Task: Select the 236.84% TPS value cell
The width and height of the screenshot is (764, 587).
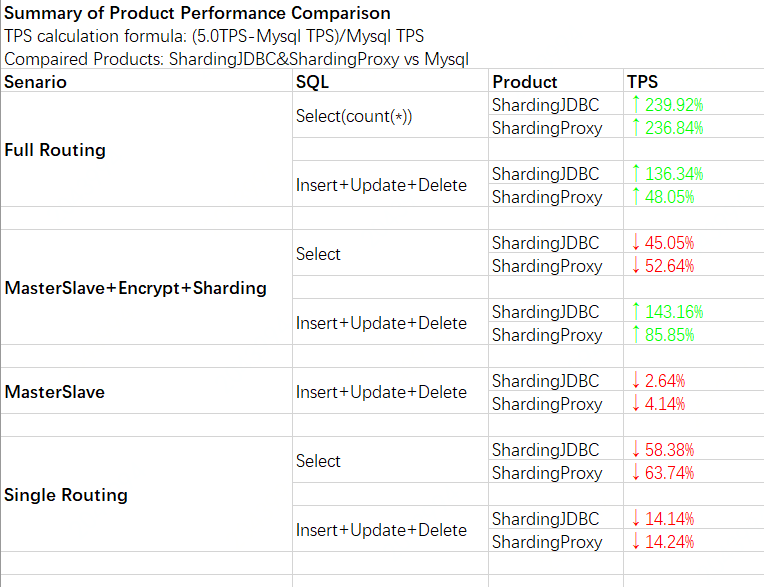Action: [674, 128]
